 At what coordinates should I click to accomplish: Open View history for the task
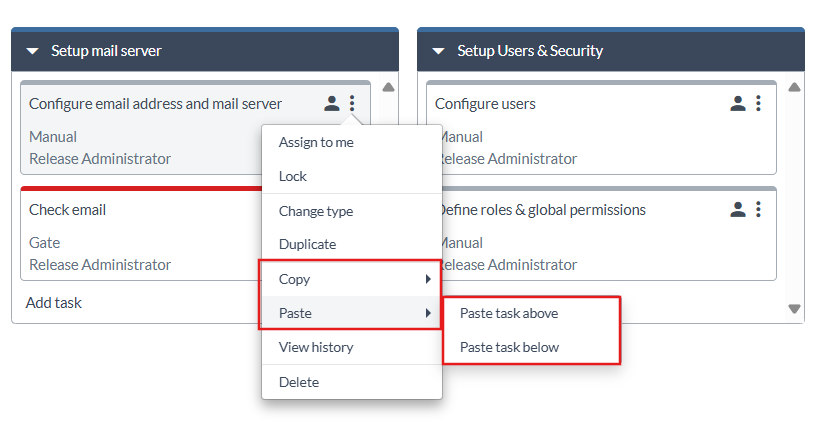point(315,347)
